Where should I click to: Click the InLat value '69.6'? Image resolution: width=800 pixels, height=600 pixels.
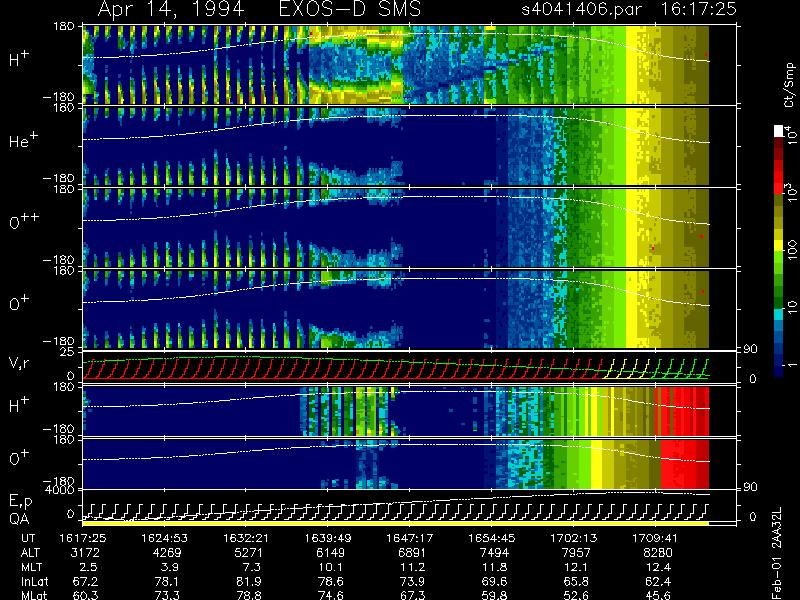494,582
